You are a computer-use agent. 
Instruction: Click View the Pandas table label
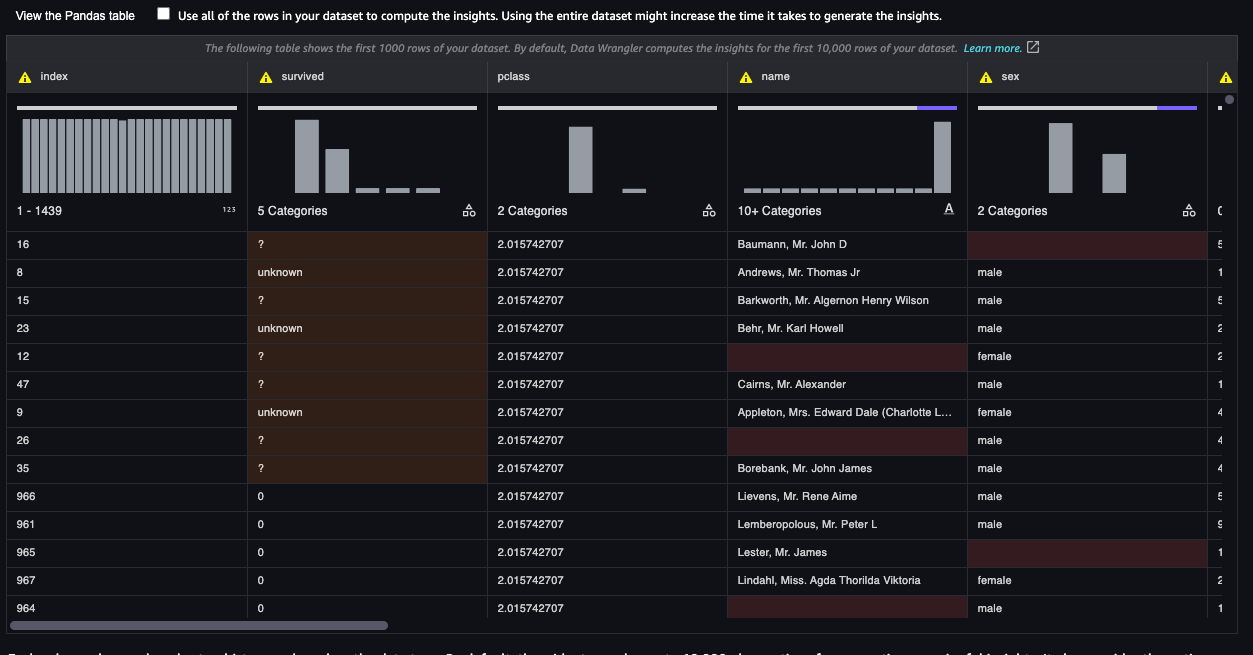(75, 16)
